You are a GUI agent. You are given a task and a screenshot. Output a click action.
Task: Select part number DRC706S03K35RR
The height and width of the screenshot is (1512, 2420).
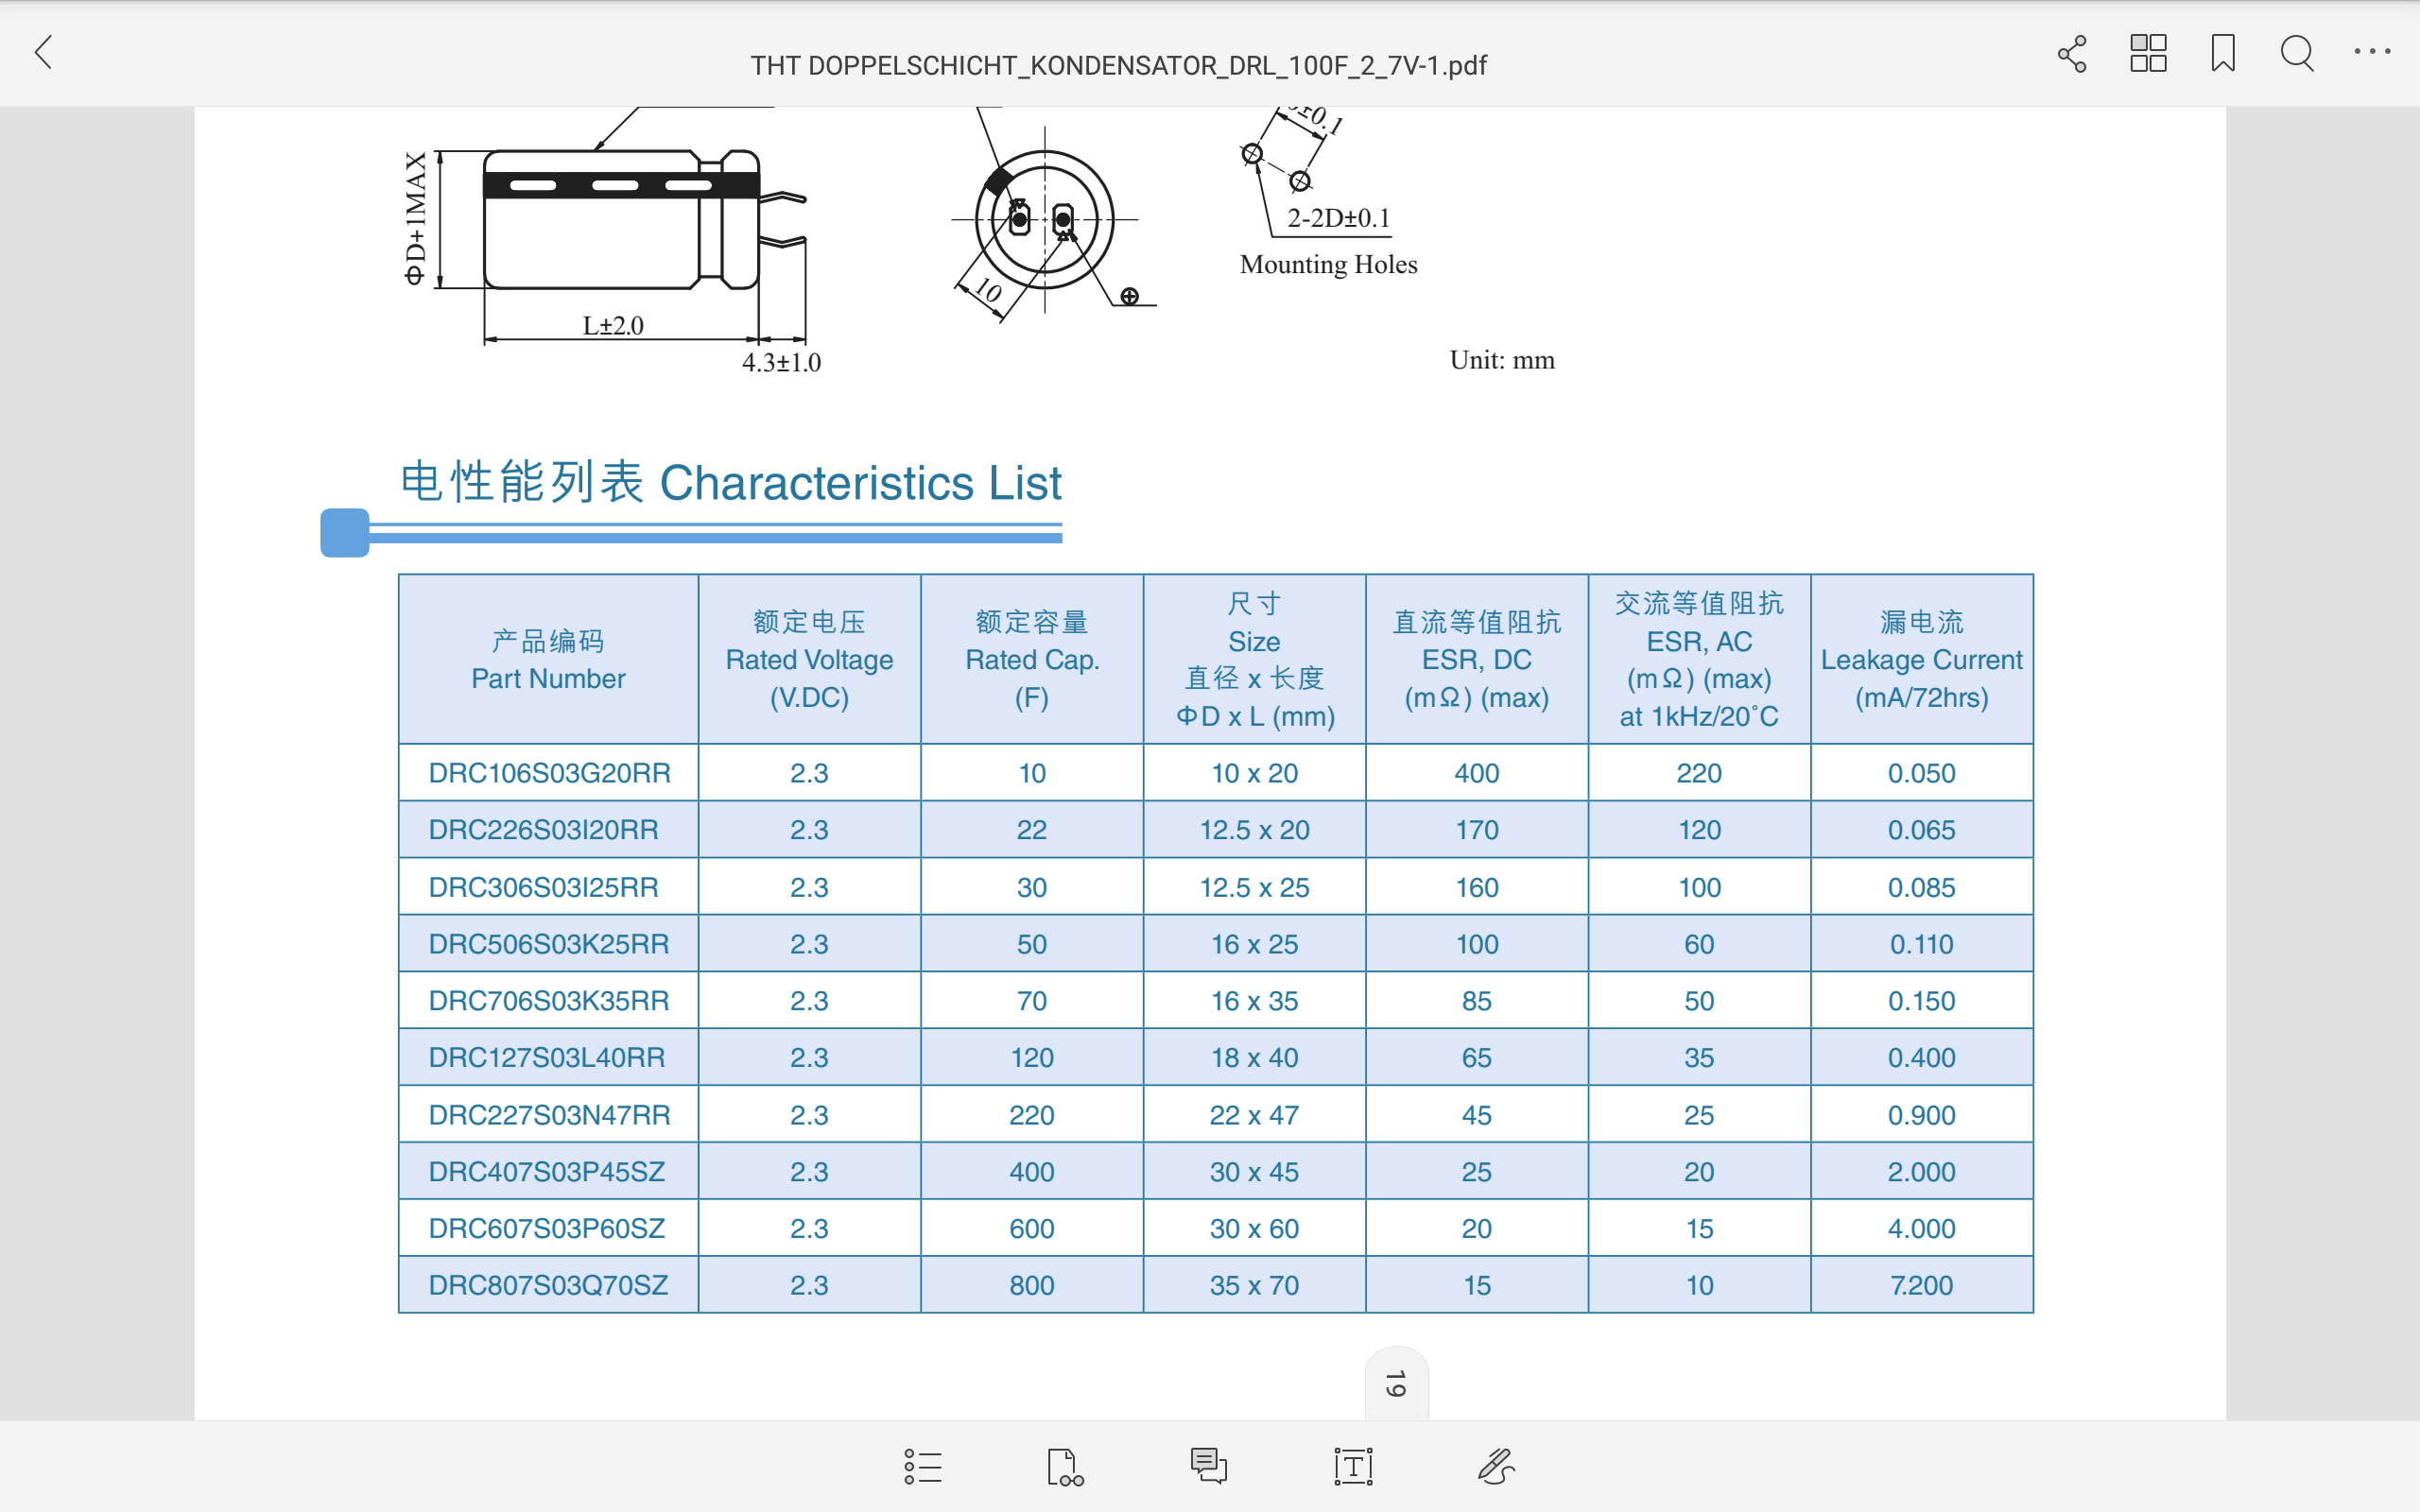pyautogui.click(x=548, y=1001)
